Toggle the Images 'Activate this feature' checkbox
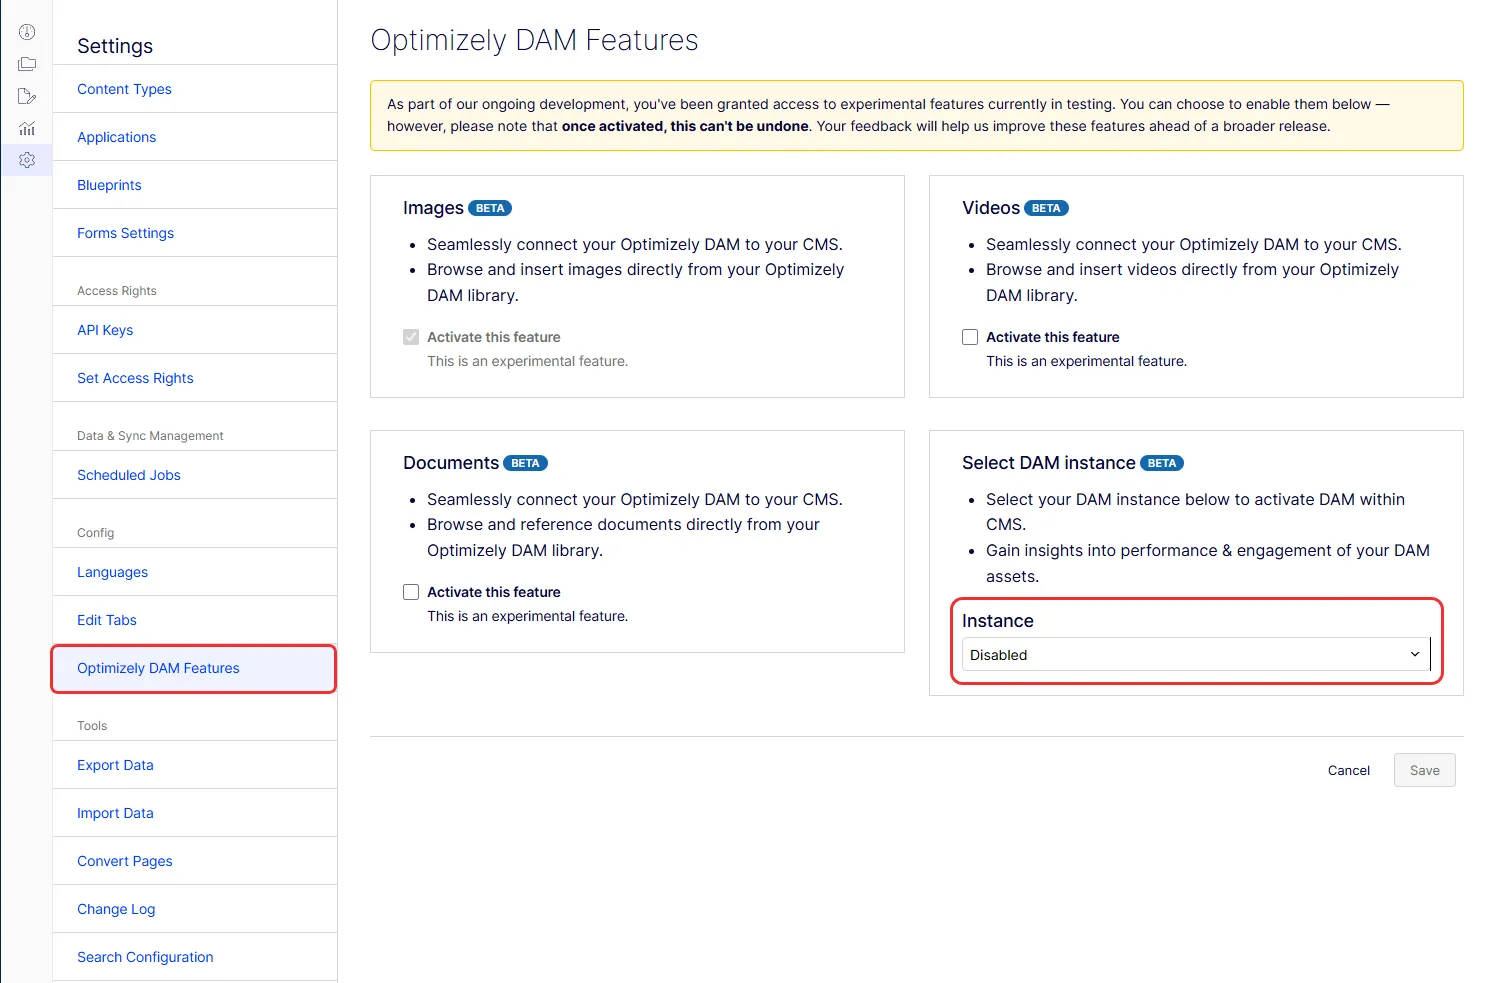The image size is (1490, 983). click(411, 337)
